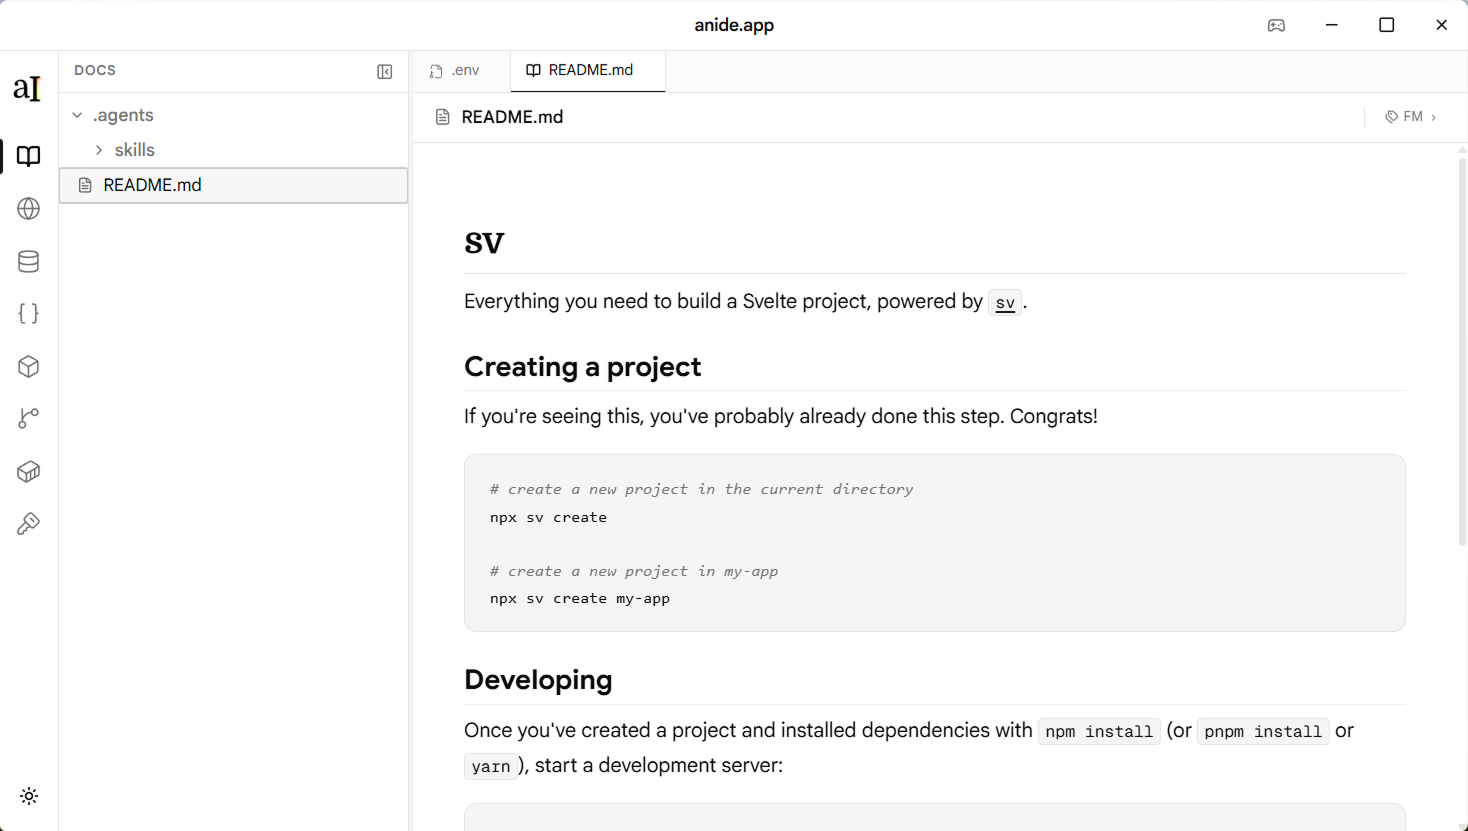Click the chevron next to FM
This screenshot has width=1468, height=831.
(x=1433, y=117)
